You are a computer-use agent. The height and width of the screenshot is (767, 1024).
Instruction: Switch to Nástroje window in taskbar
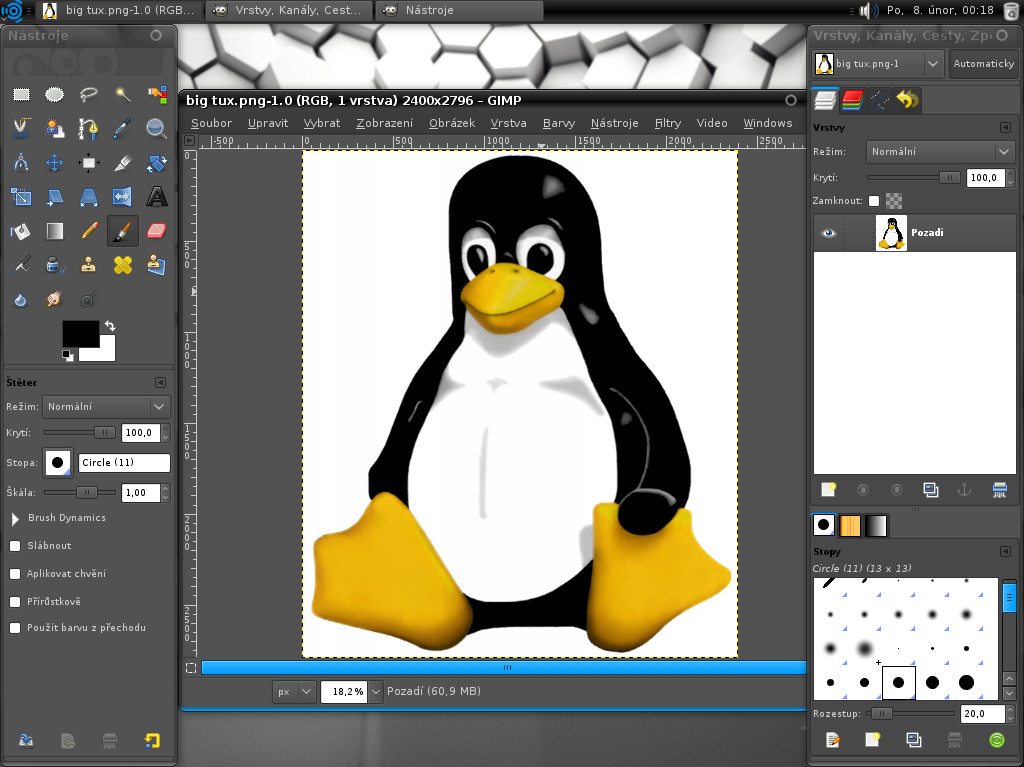460,10
